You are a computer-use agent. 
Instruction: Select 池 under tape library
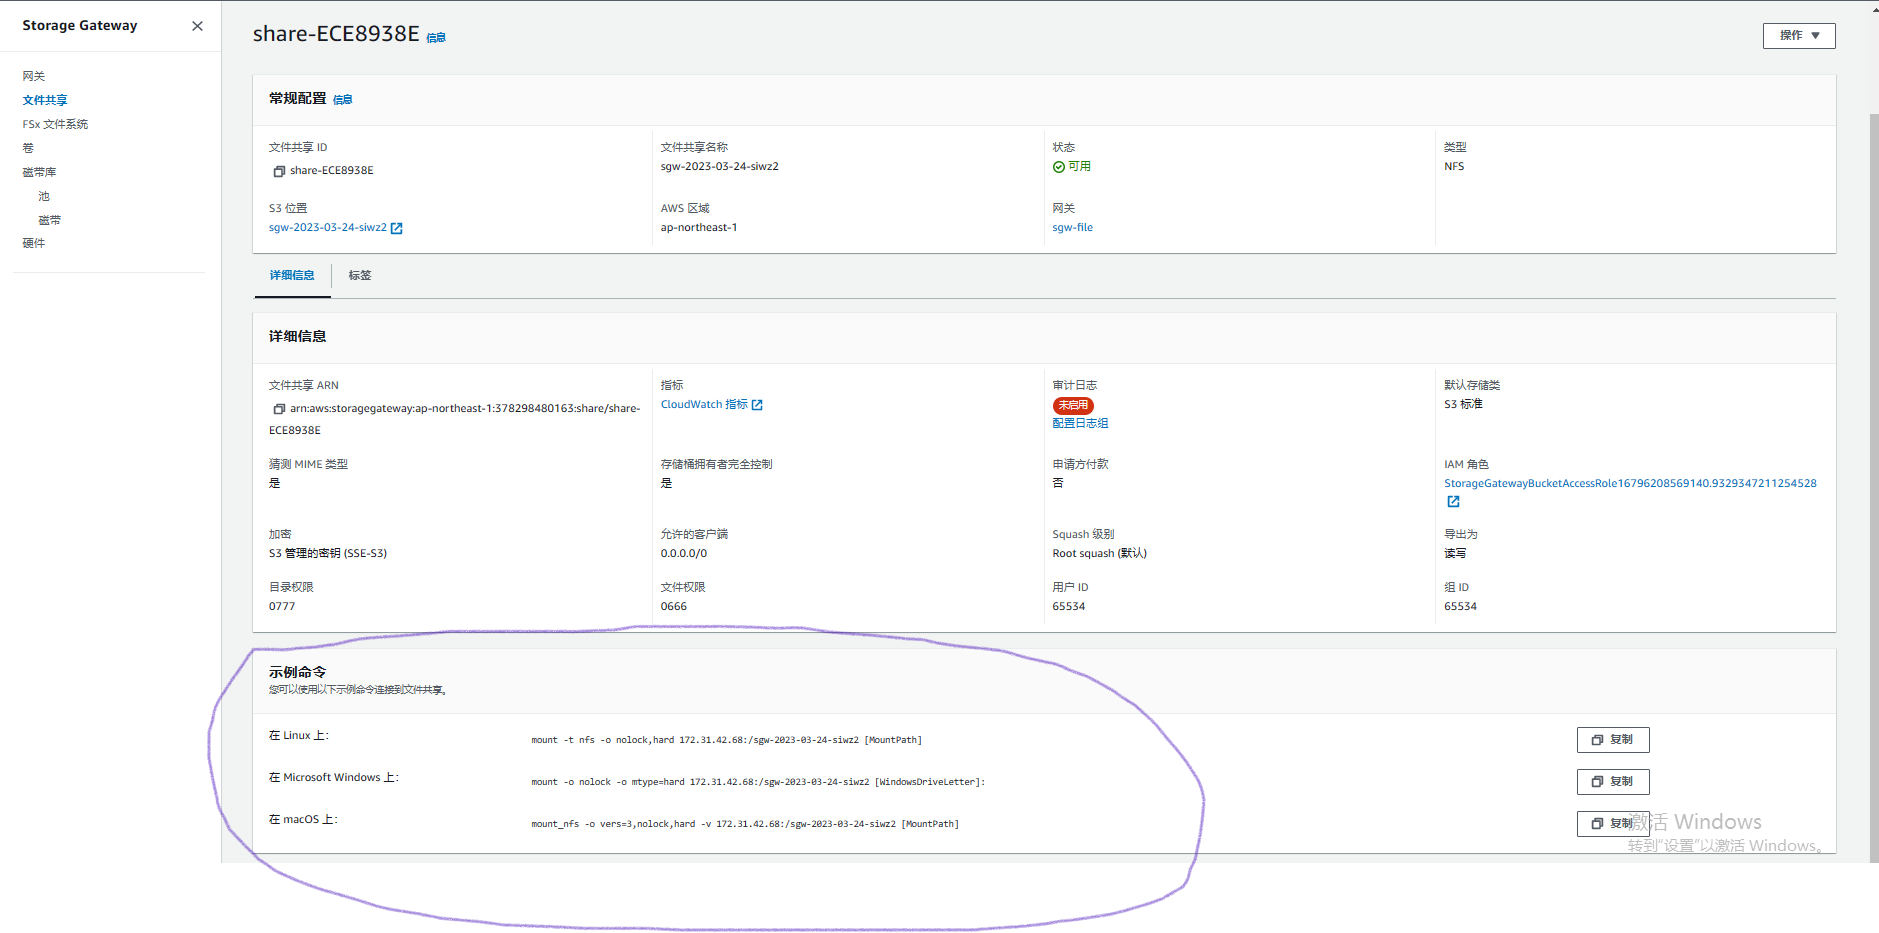pos(44,196)
